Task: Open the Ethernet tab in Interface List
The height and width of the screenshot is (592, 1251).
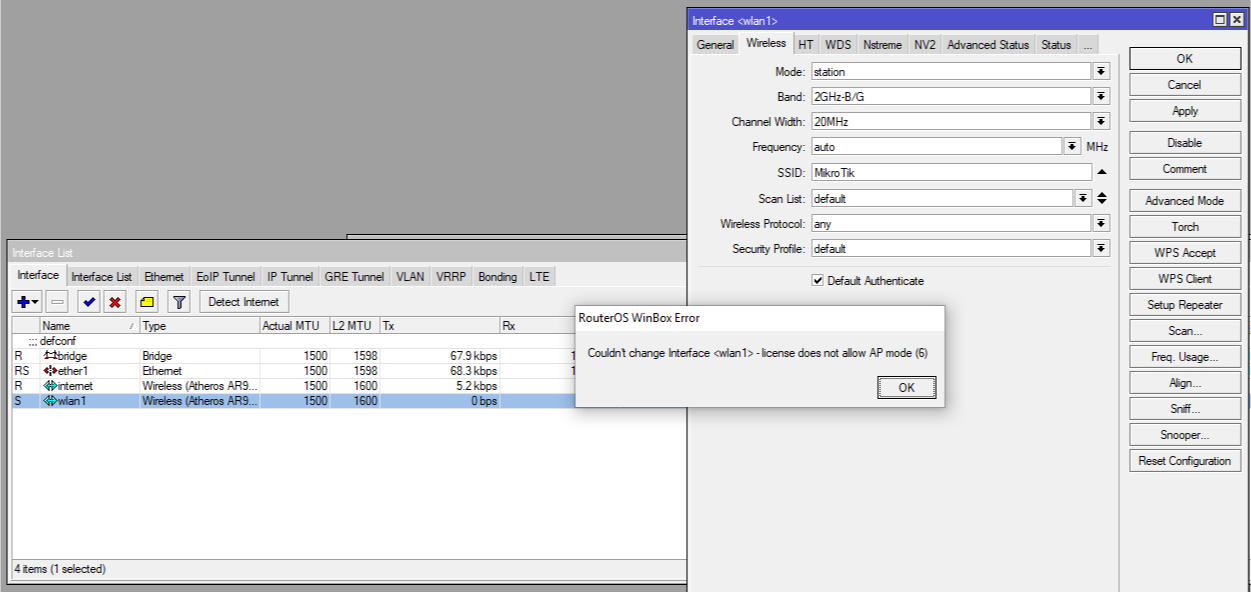Action: (164, 277)
